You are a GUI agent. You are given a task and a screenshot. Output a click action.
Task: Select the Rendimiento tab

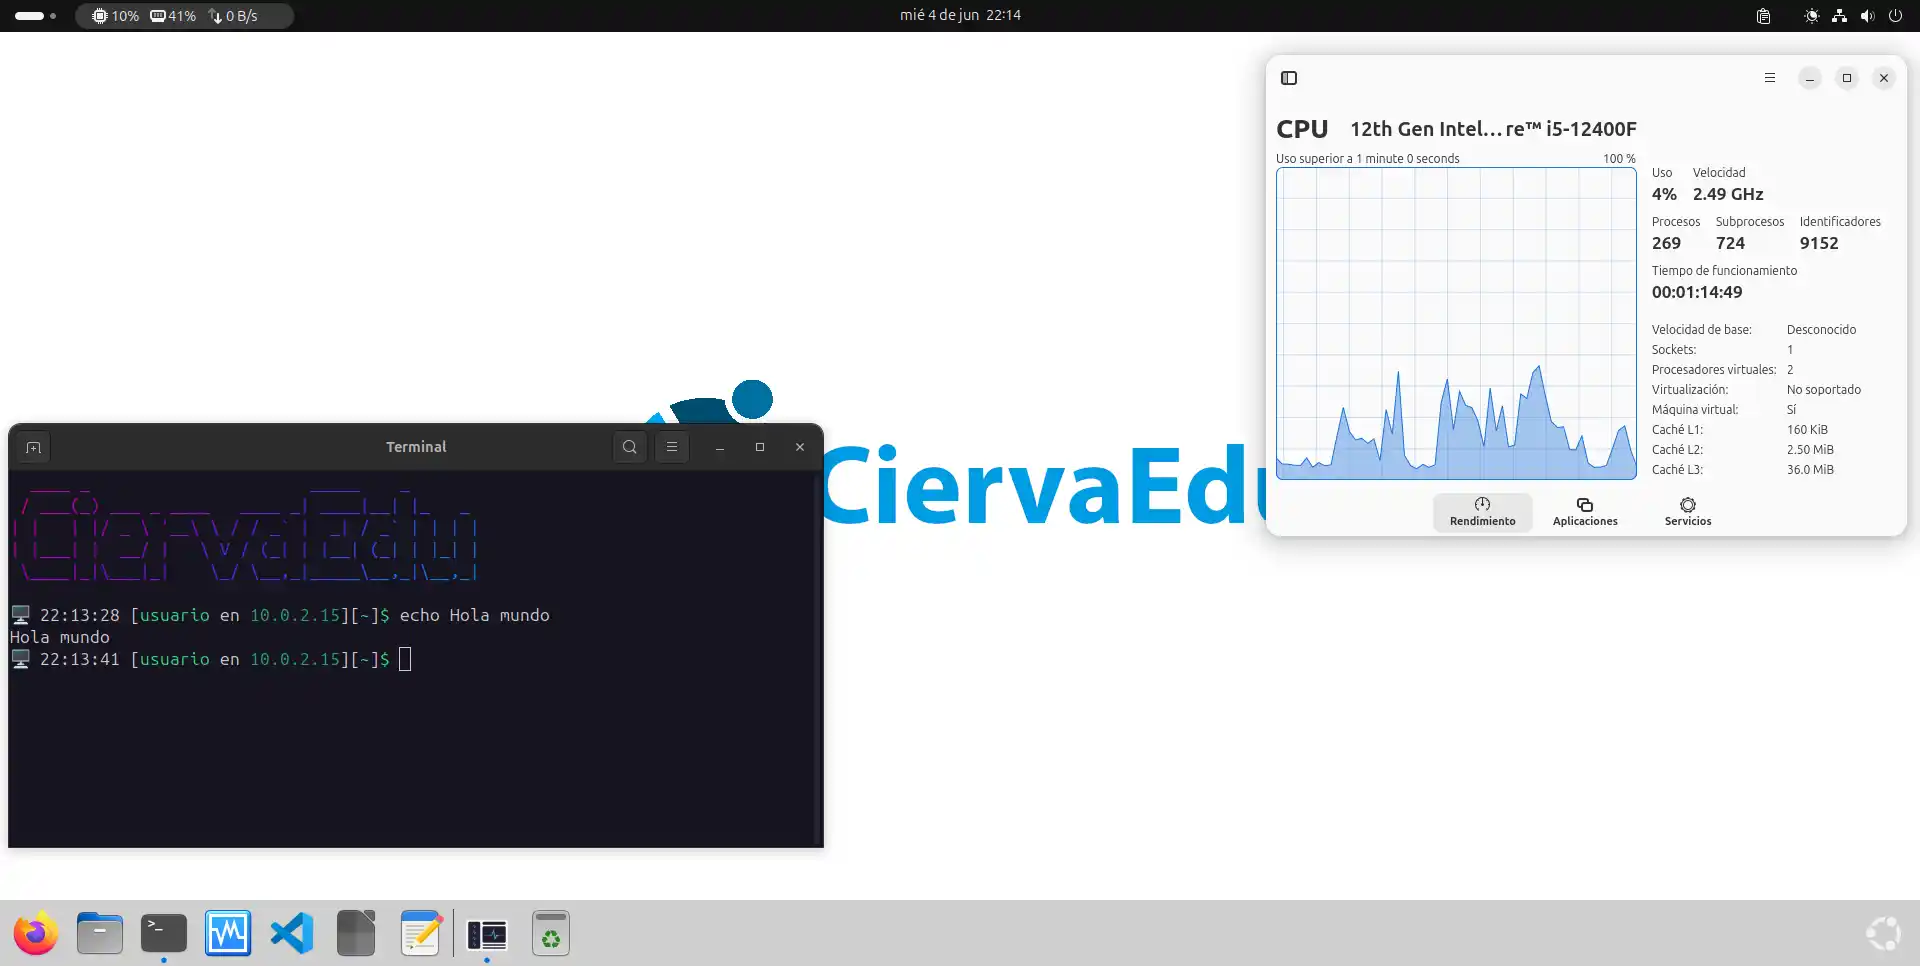click(1482, 511)
